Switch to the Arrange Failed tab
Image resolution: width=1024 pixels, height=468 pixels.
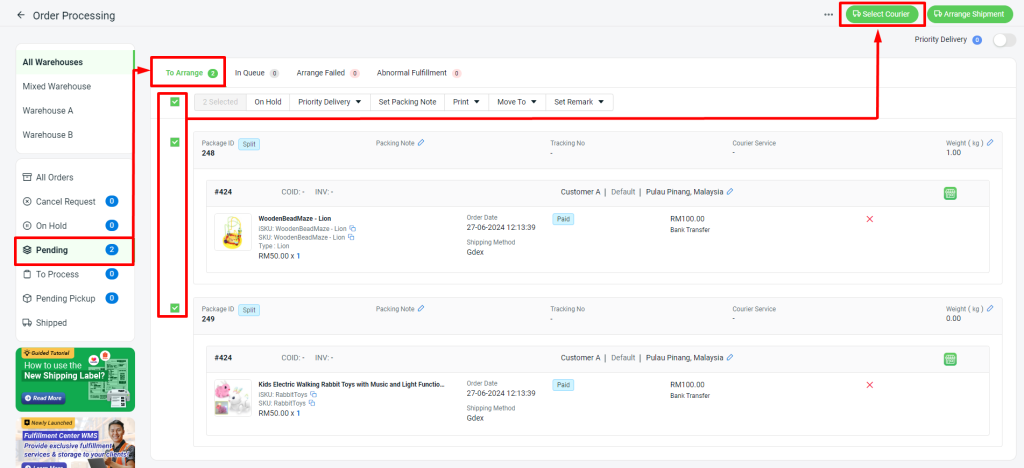[321, 73]
